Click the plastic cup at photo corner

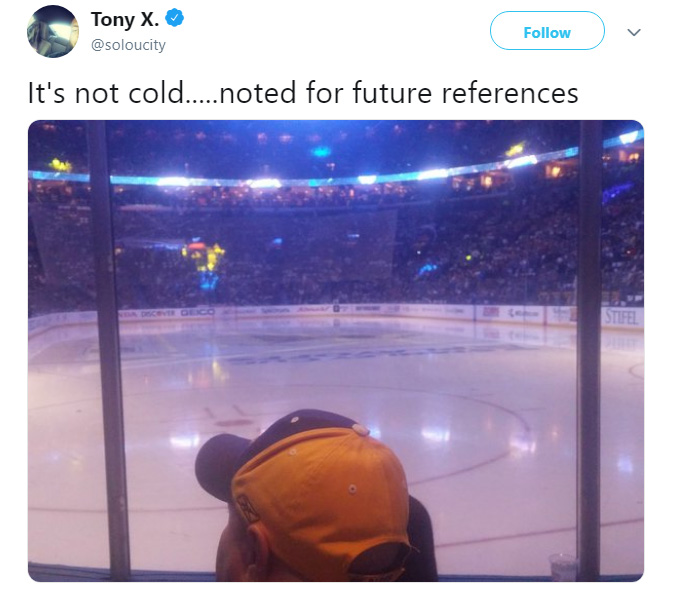[563, 566]
